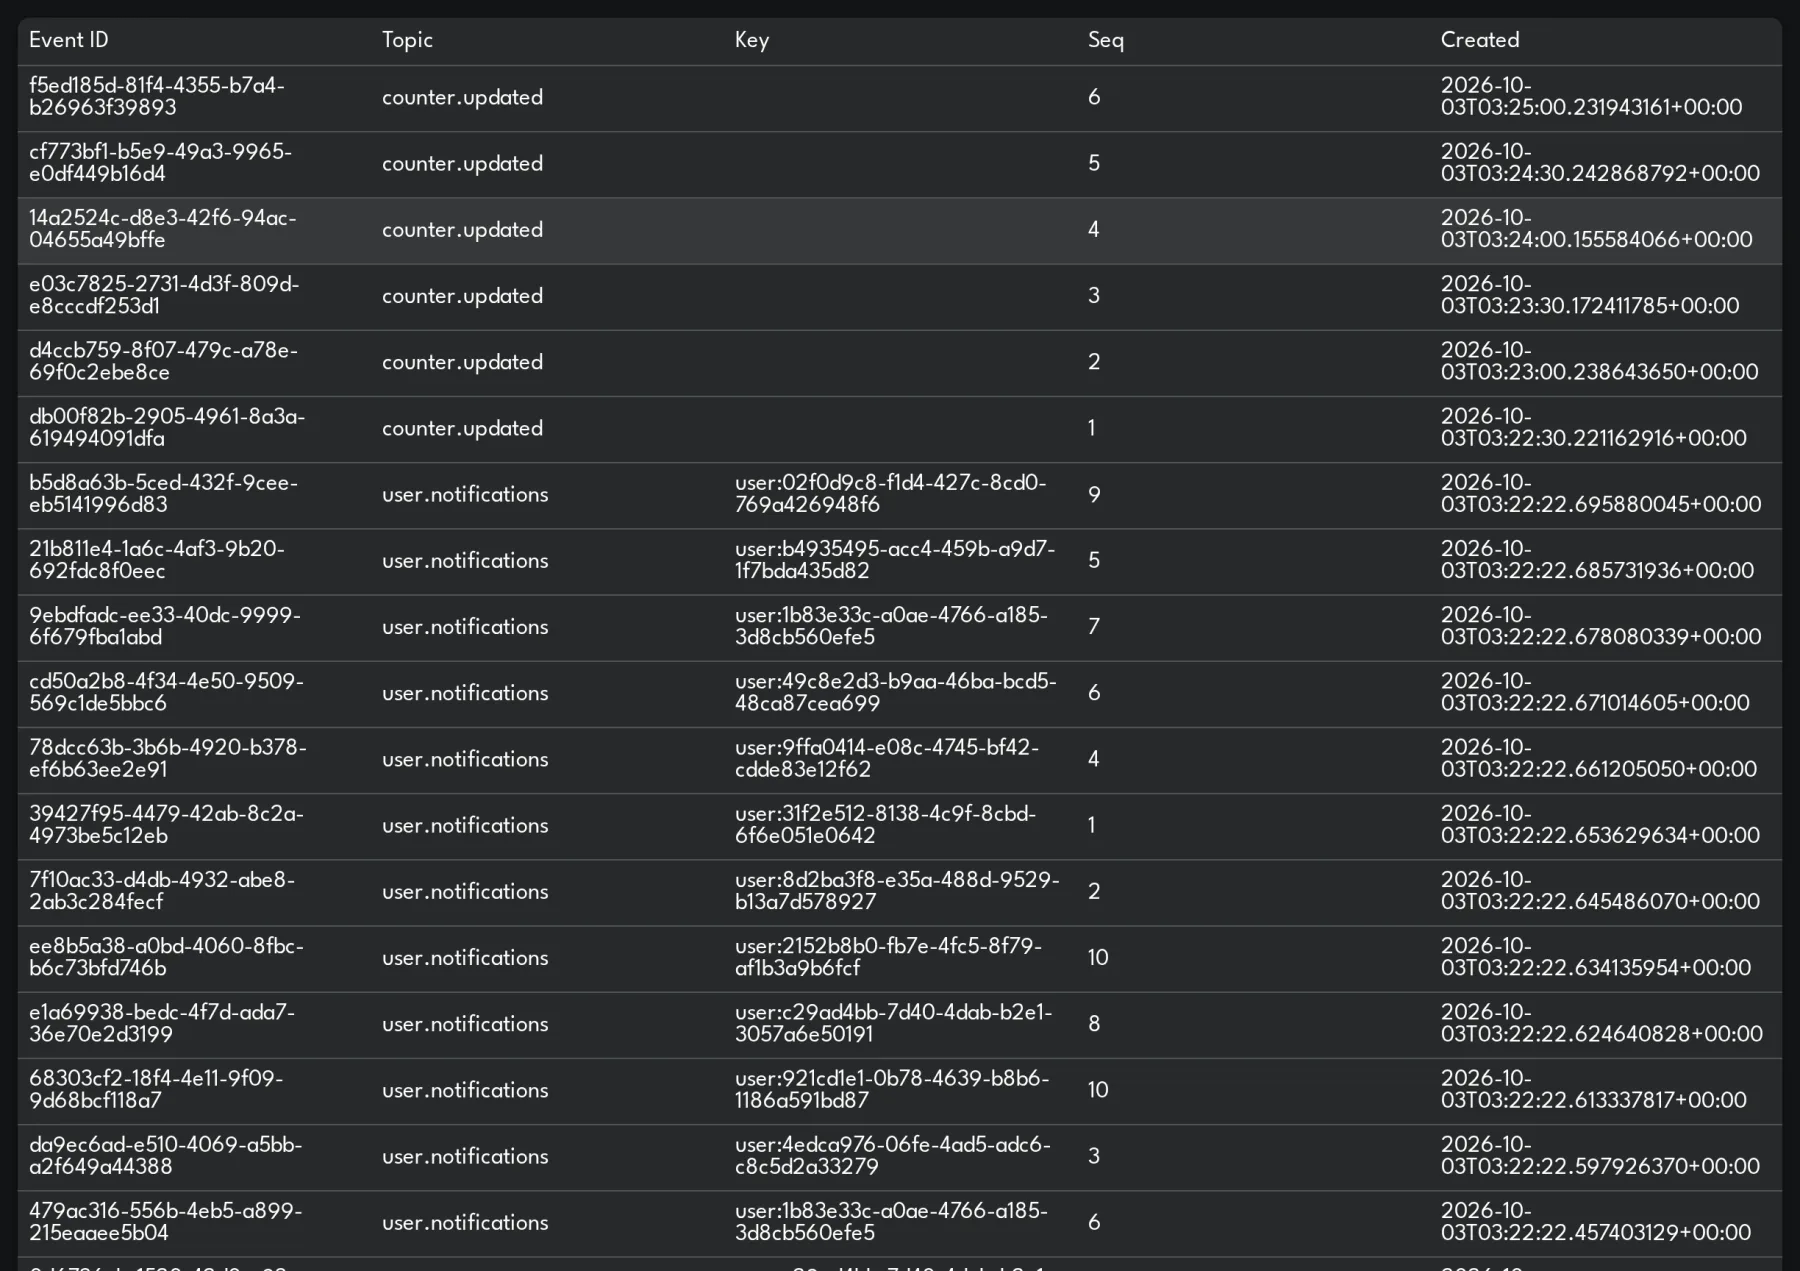Select event ID 68303cf2-18f4-4e11-9f09-9d68bcf118a7

click(156, 1089)
